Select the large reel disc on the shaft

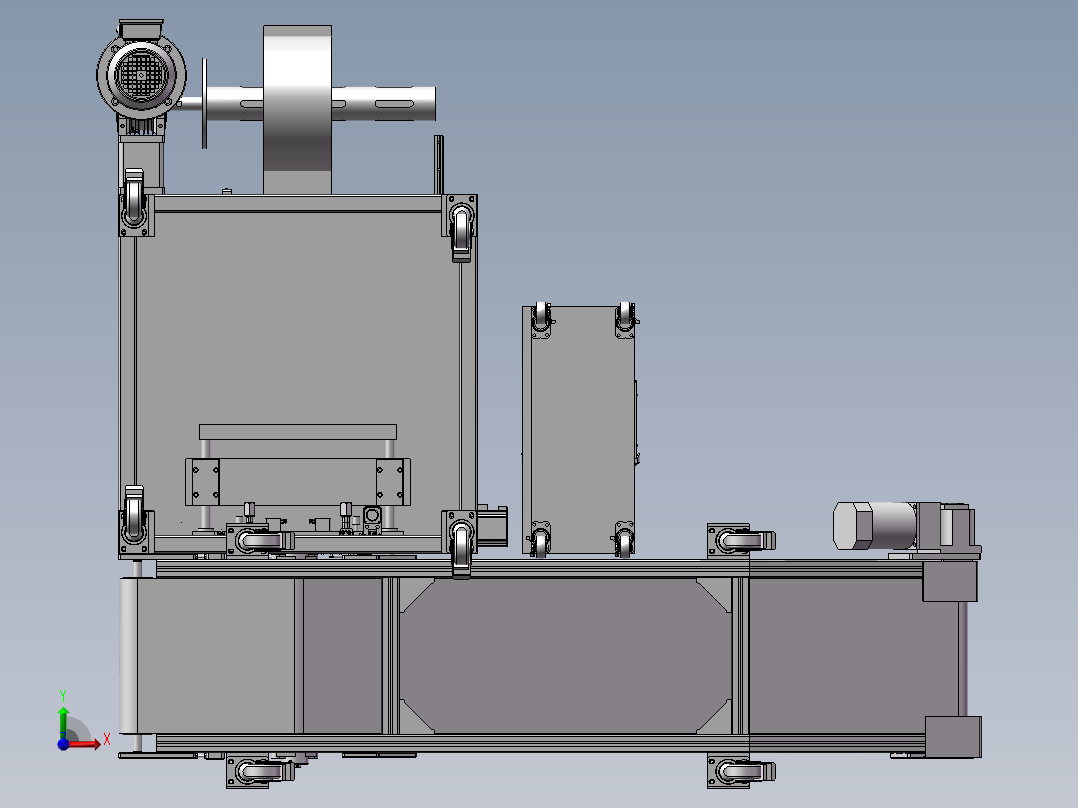[298, 110]
